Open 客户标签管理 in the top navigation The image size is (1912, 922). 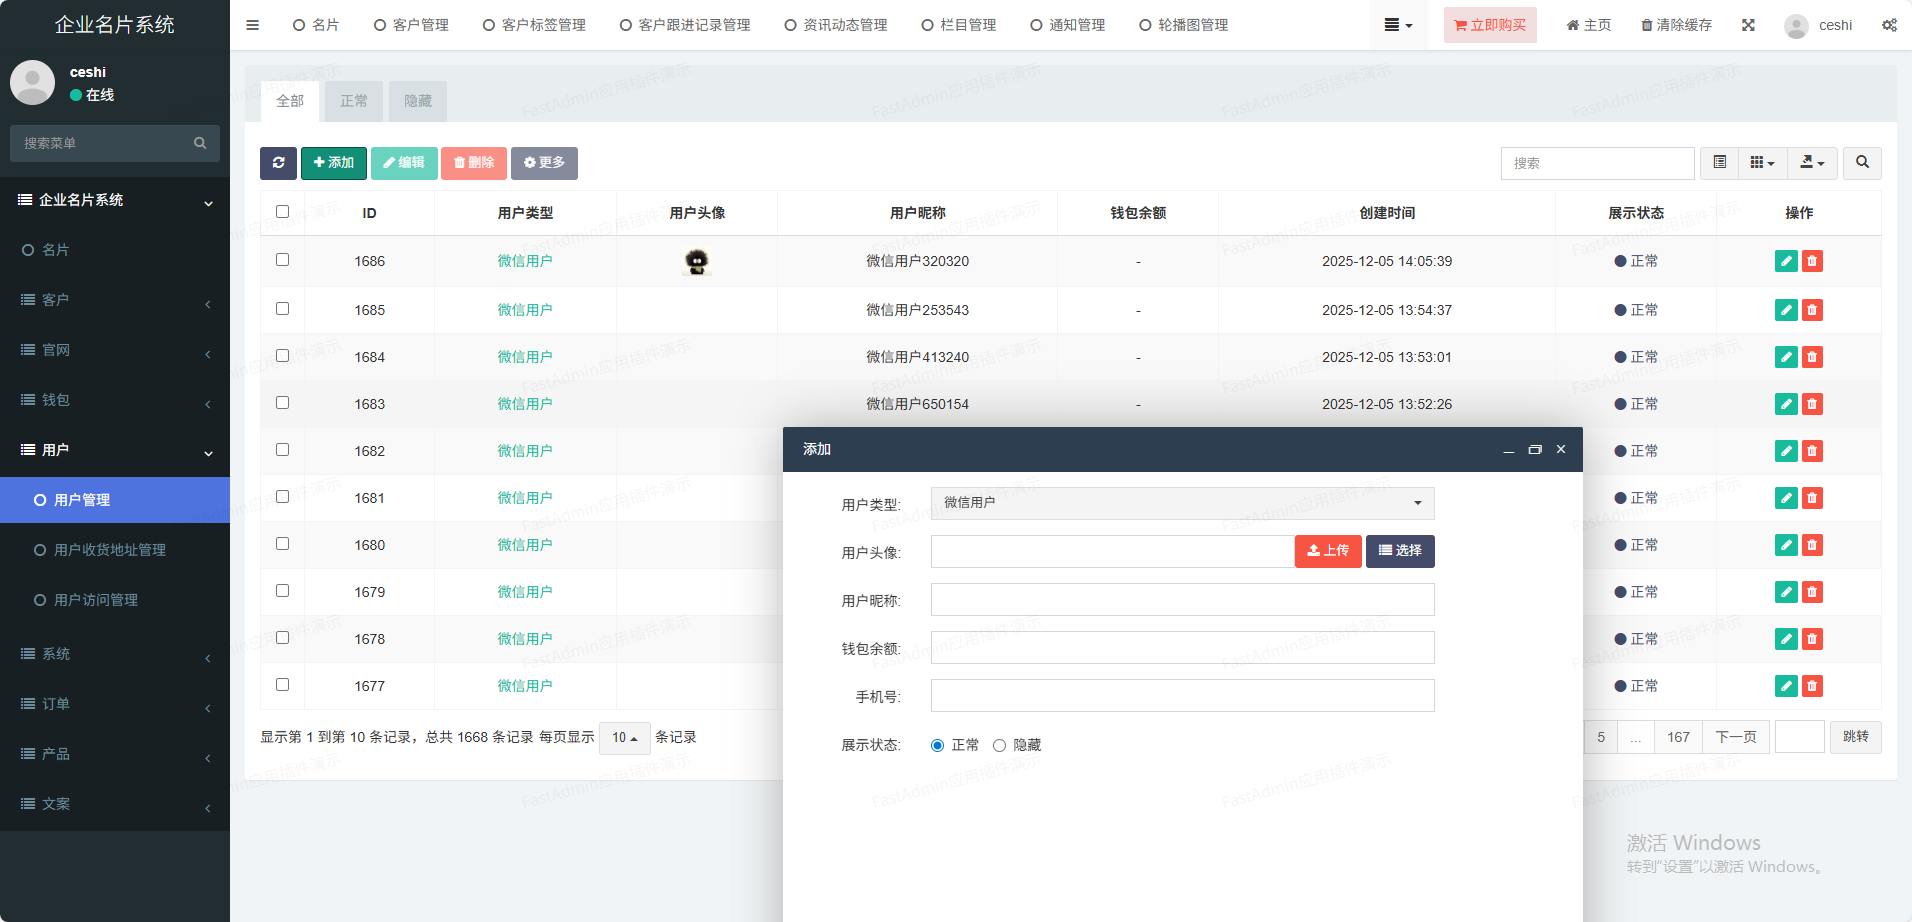pyautogui.click(x=534, y=25)
